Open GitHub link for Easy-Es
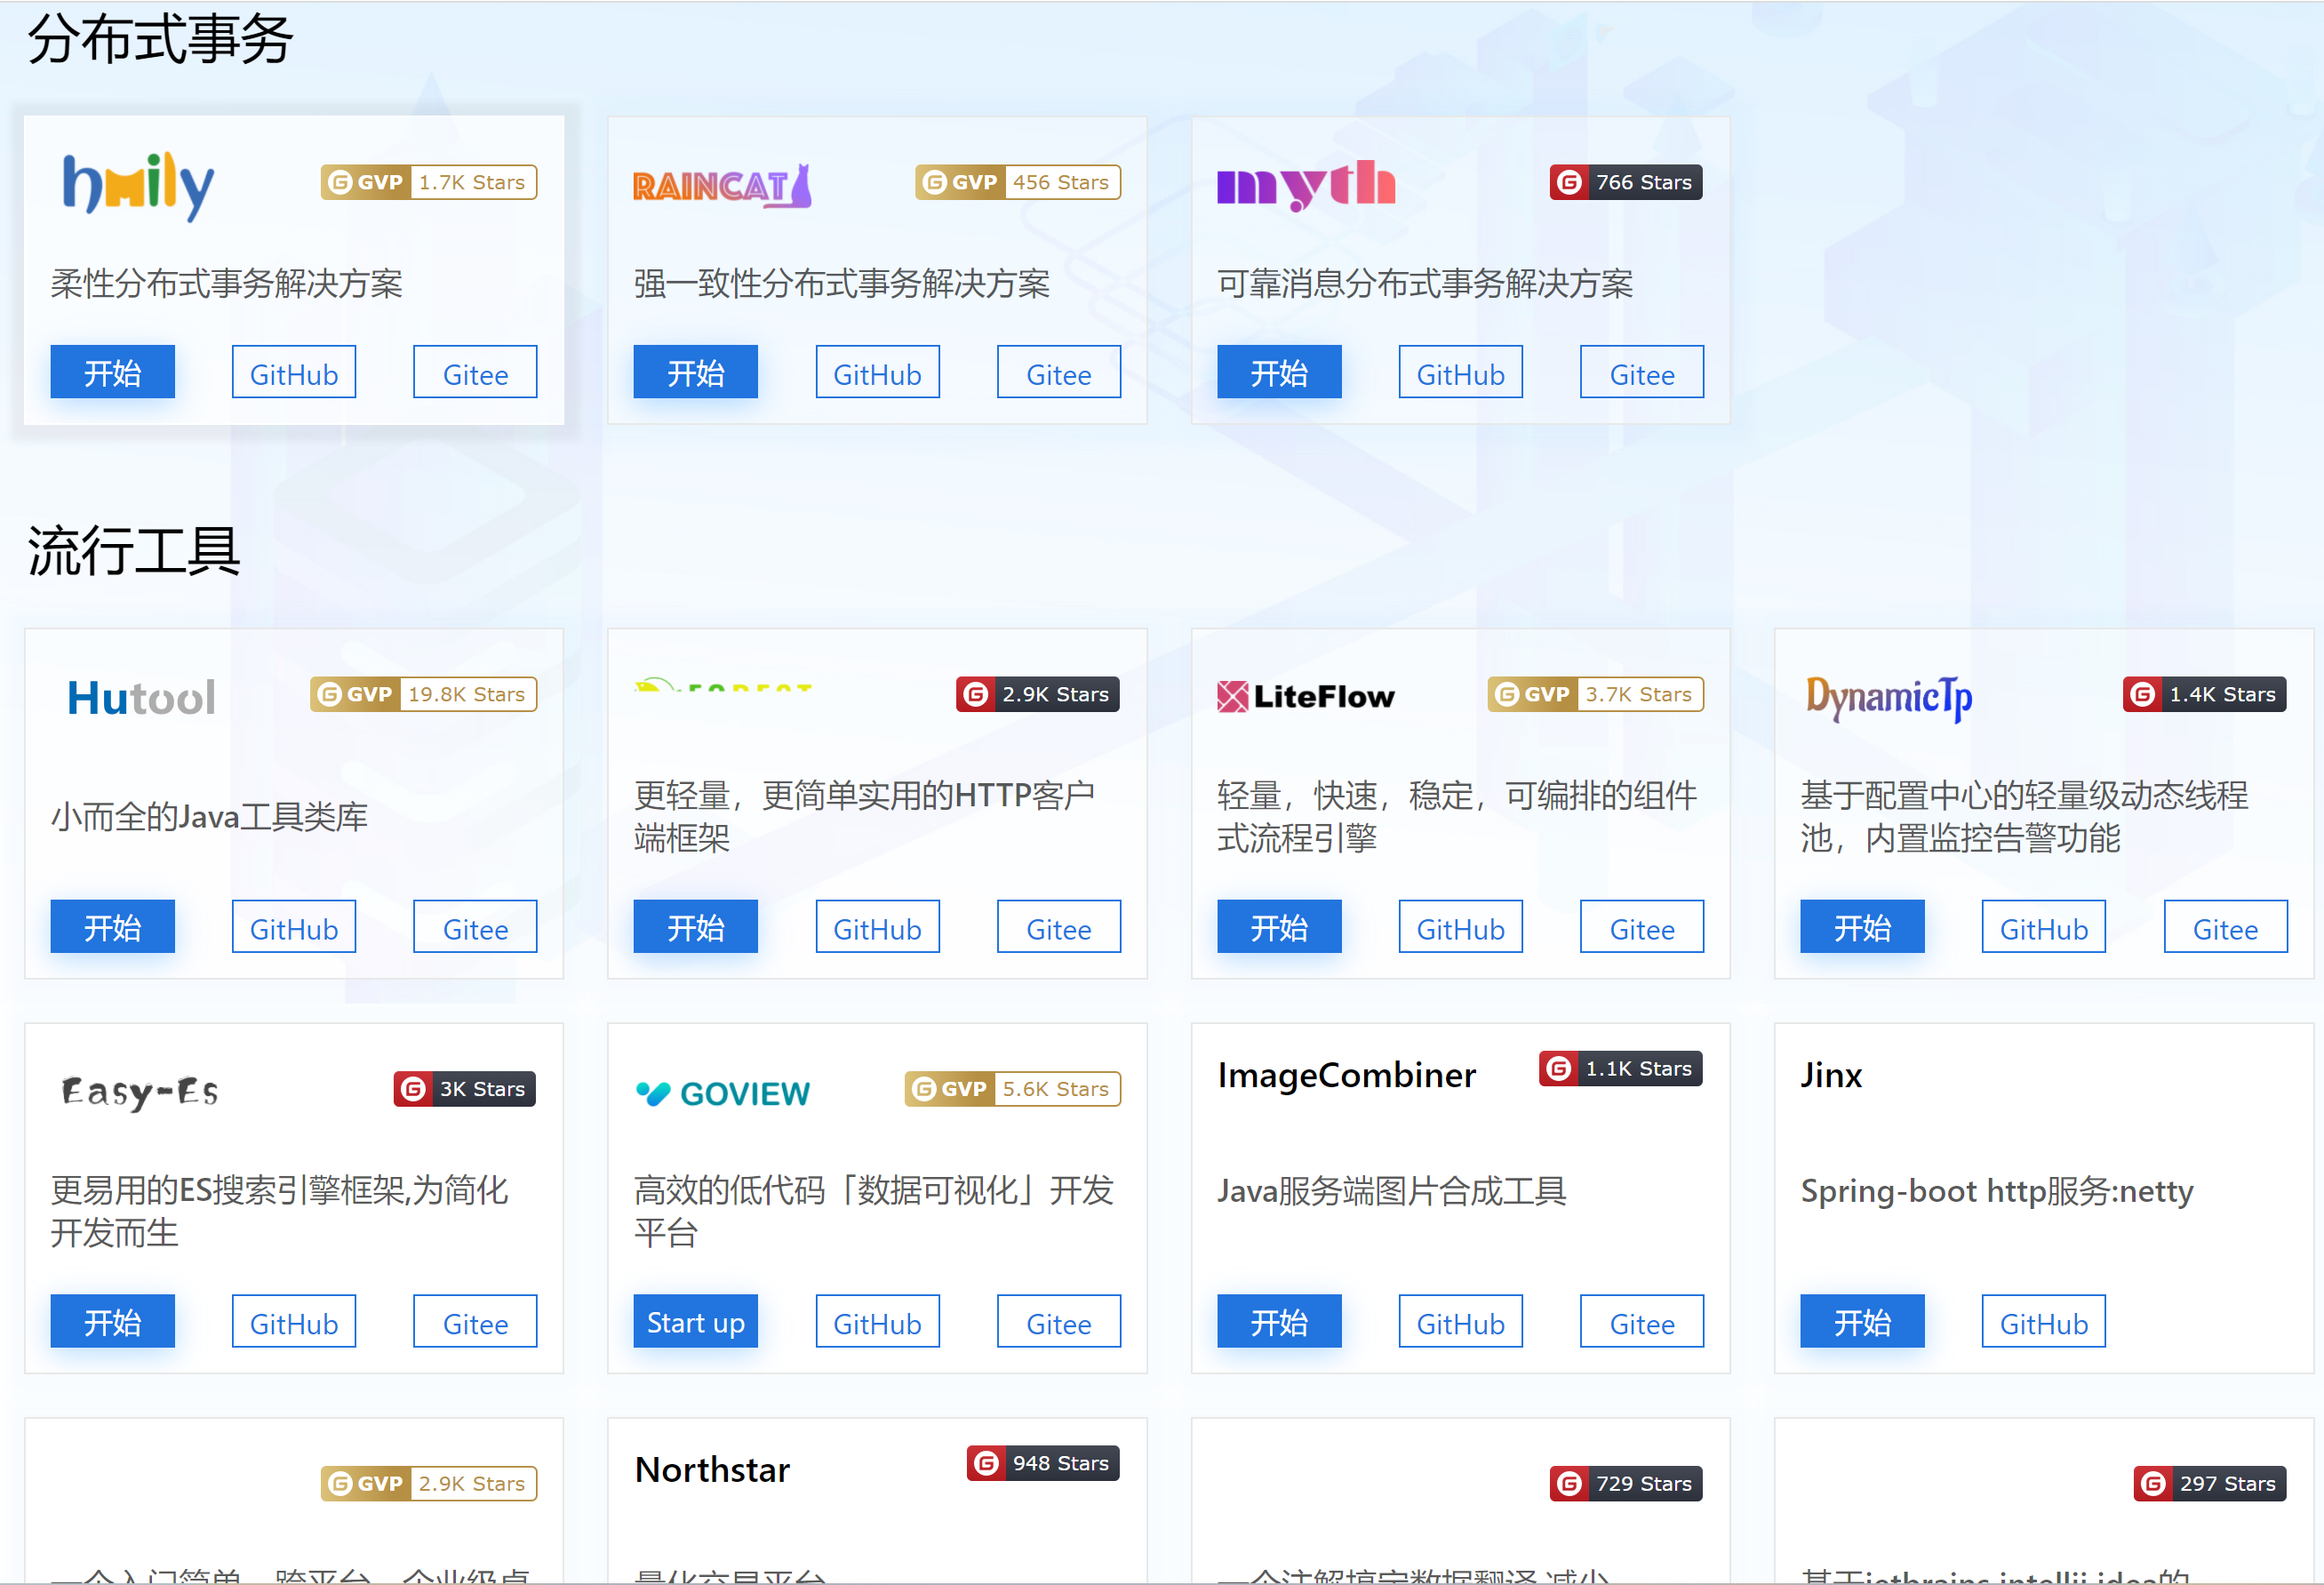 (x=293, y=1322)
